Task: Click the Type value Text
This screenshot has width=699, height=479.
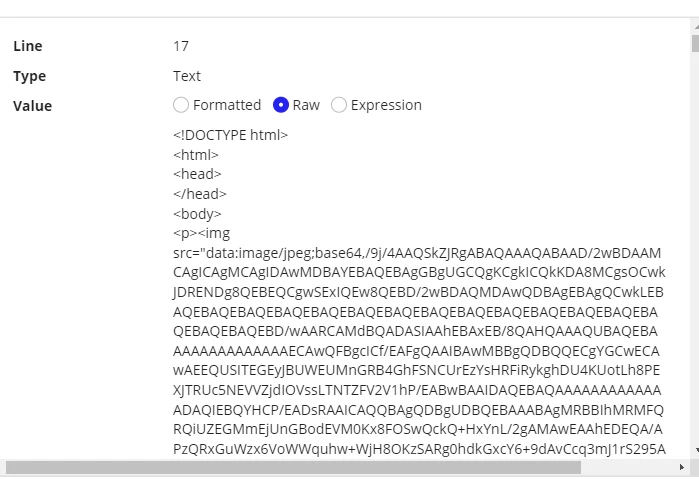Action: 187,76
